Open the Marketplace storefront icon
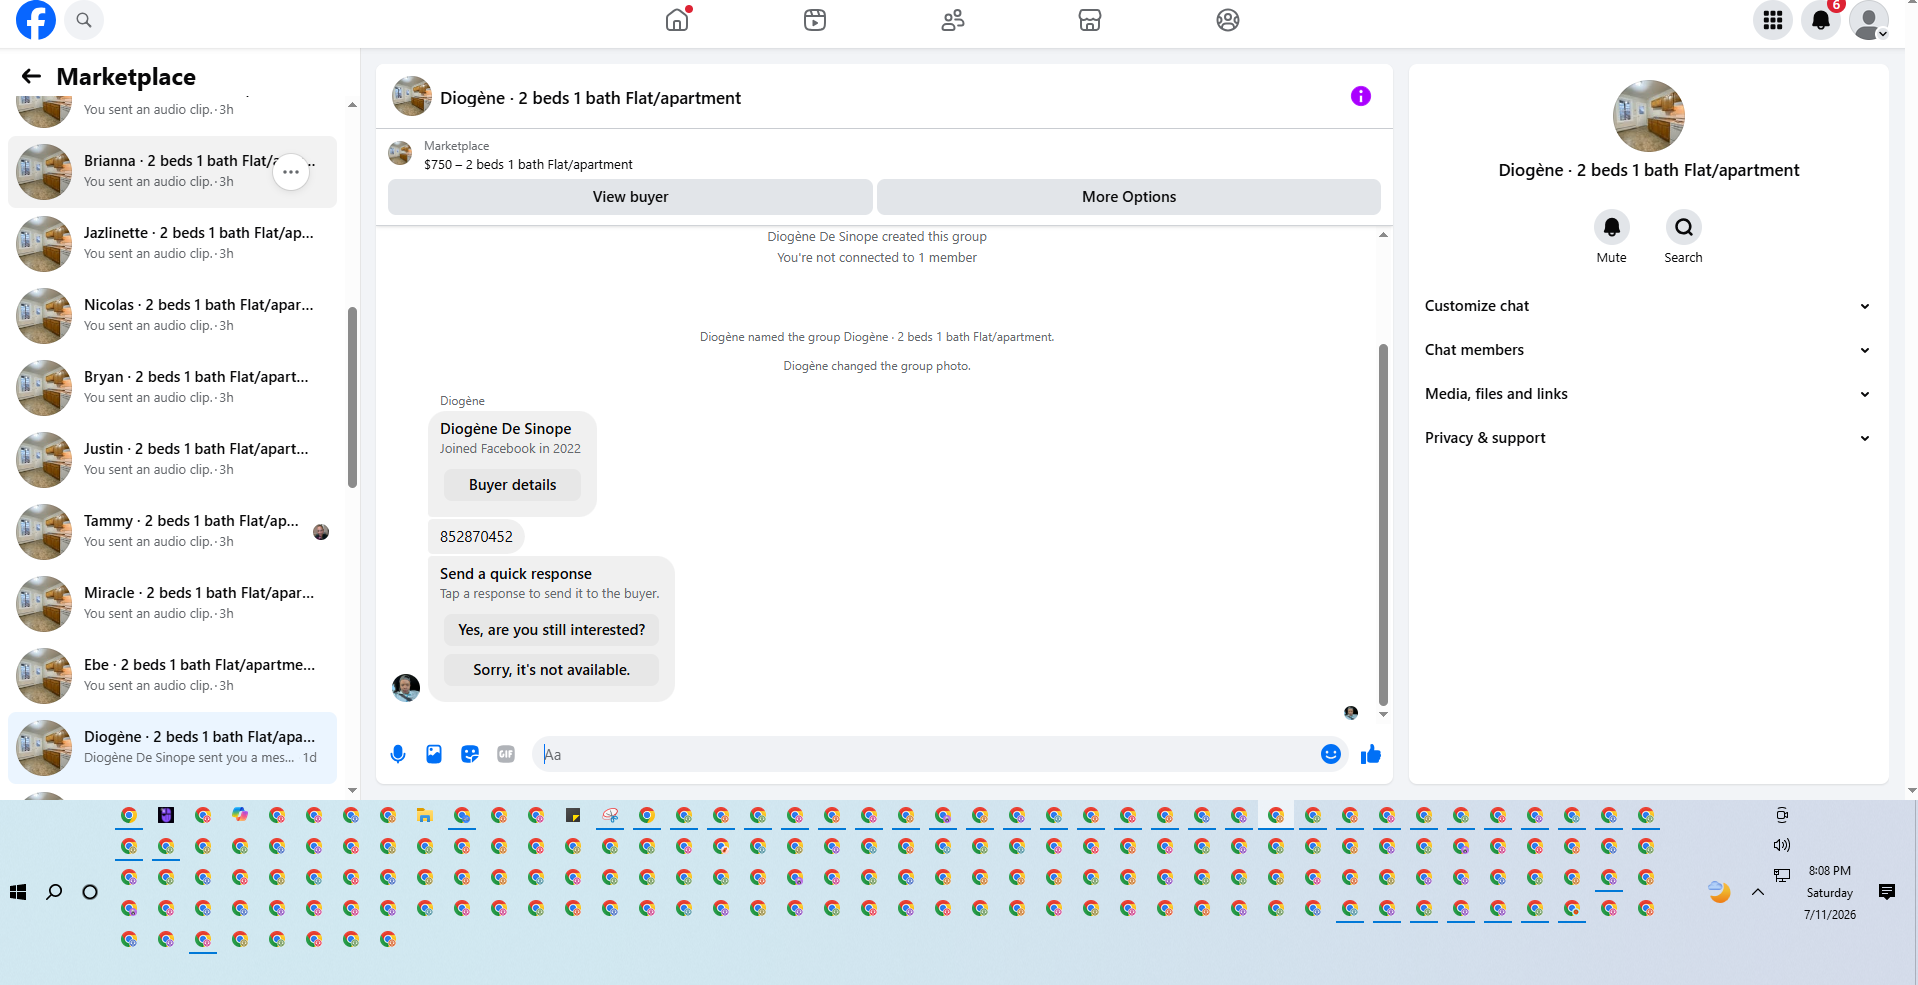Screen dimensions: 1918x985 coord(1090,20)
